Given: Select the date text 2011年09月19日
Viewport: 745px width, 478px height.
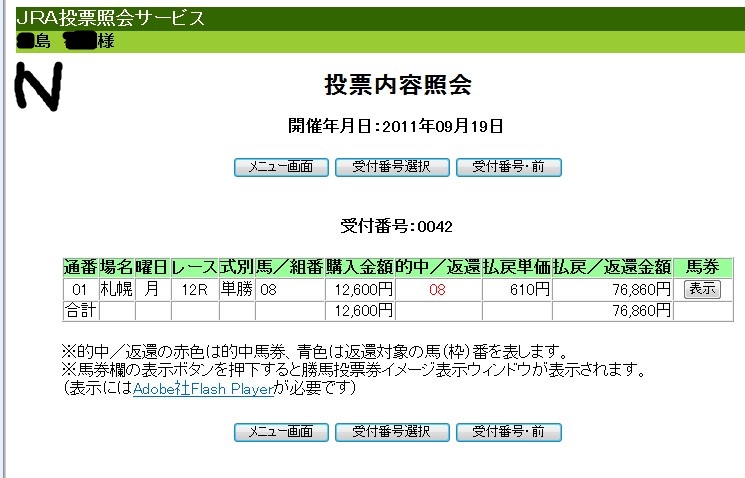Looking at the screenshot, I should (442, 126).
